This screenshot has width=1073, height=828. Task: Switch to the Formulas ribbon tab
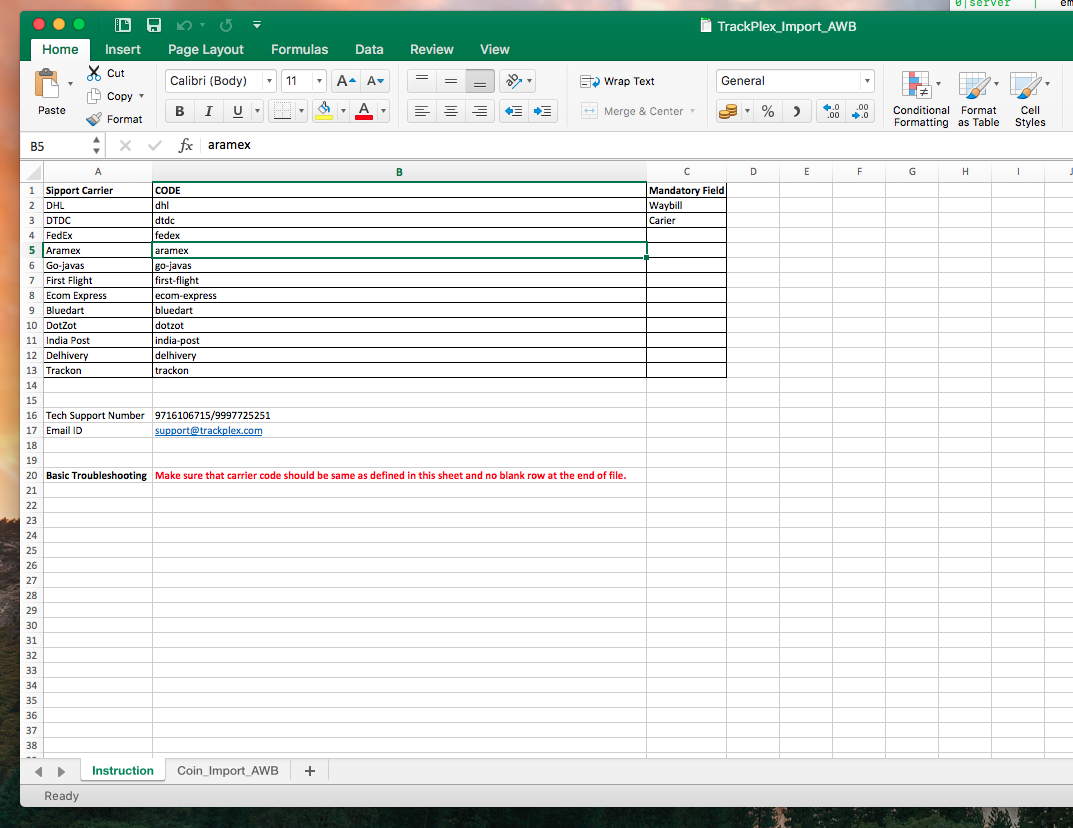[299, 49]
